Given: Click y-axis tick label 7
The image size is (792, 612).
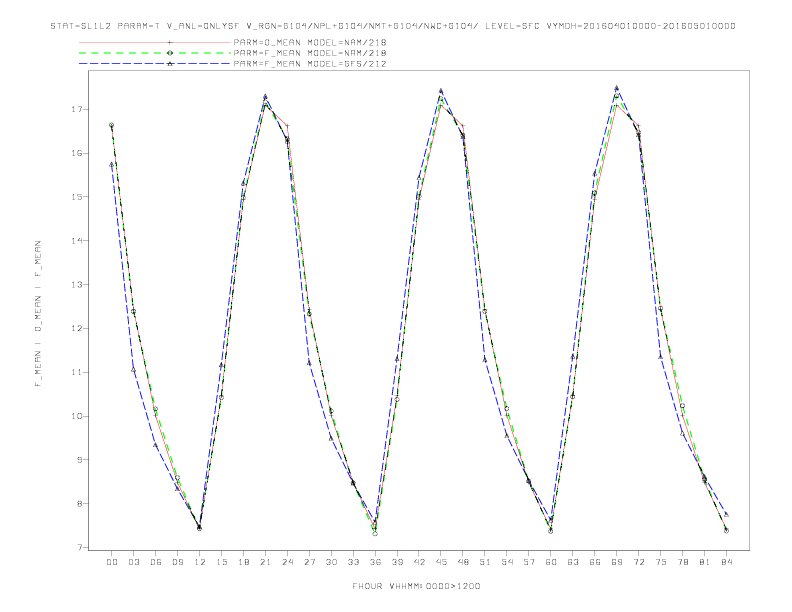Looking at the screenshot, I should click(80, 547).
